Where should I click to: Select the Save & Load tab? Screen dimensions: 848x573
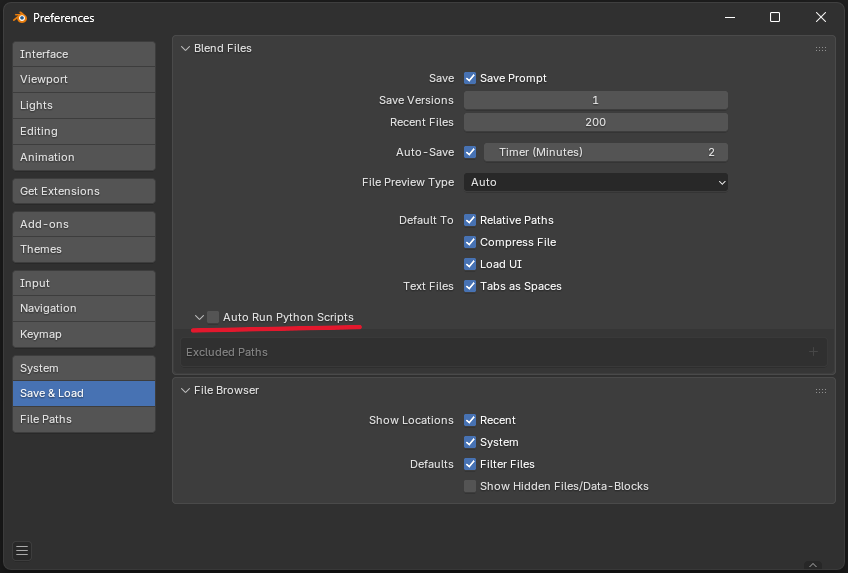click(84, 394)
